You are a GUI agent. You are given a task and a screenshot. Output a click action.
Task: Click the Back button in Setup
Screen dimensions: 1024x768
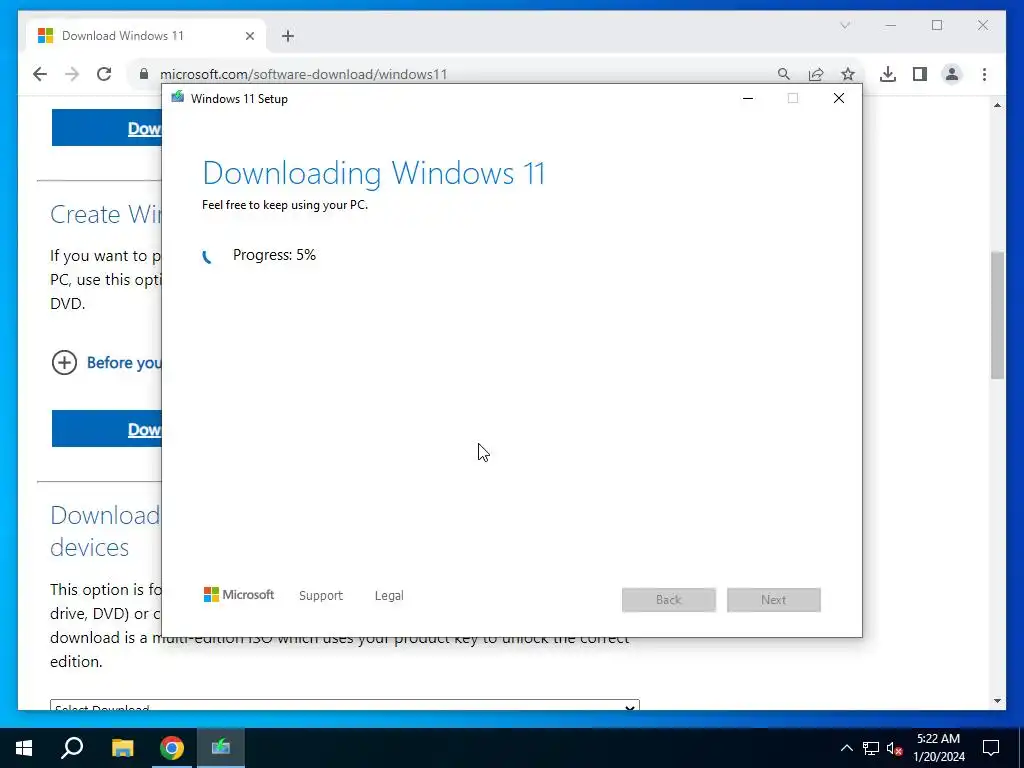click(x=669, y=600)
